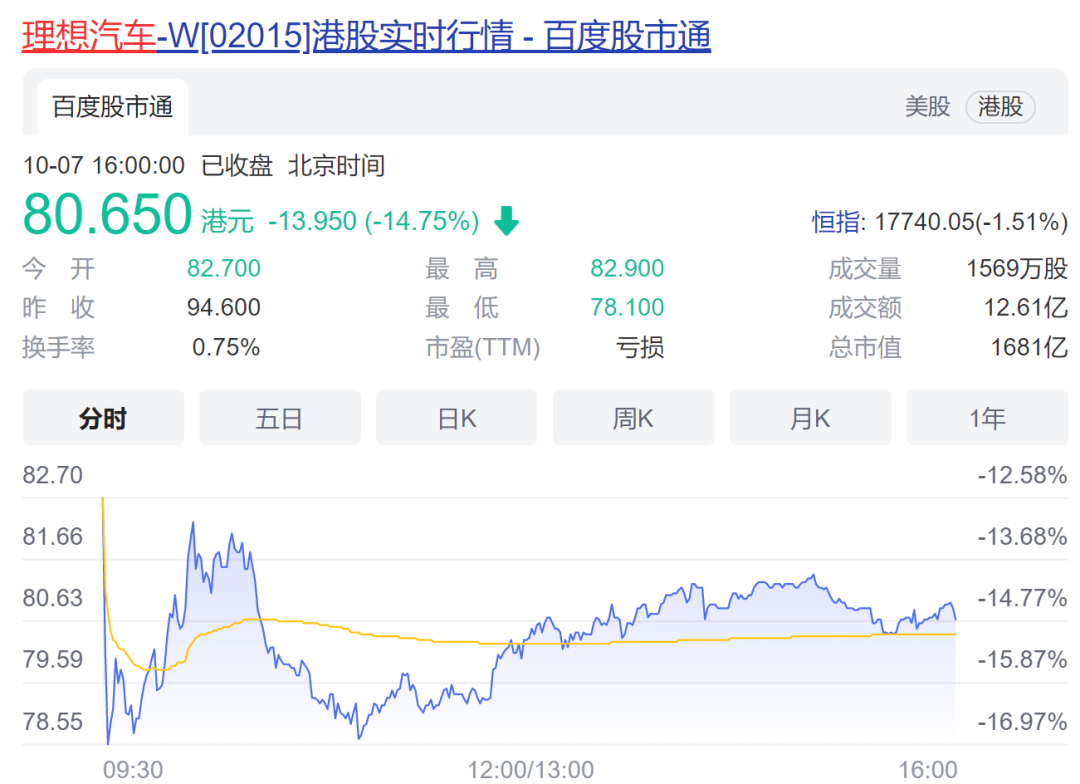Click the 换手率 value 0.75%
Screen dimensions: 1080x784
[226, 347]
